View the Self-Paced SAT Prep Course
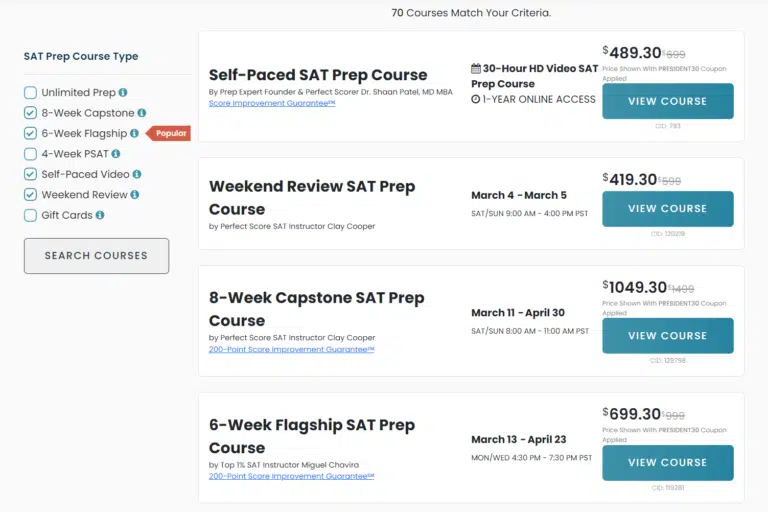Screen dimensions: 768x512 (x=667, y=101)
